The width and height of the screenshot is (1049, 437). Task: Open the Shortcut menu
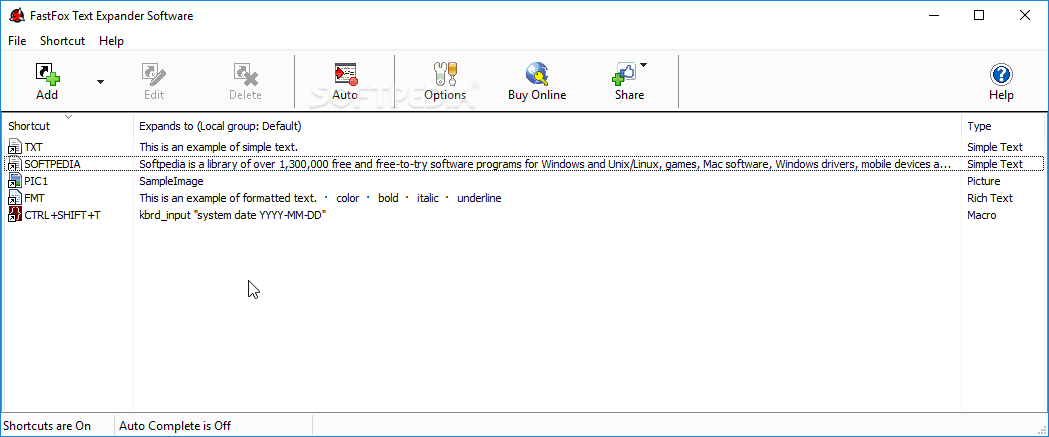coord(62,41)
